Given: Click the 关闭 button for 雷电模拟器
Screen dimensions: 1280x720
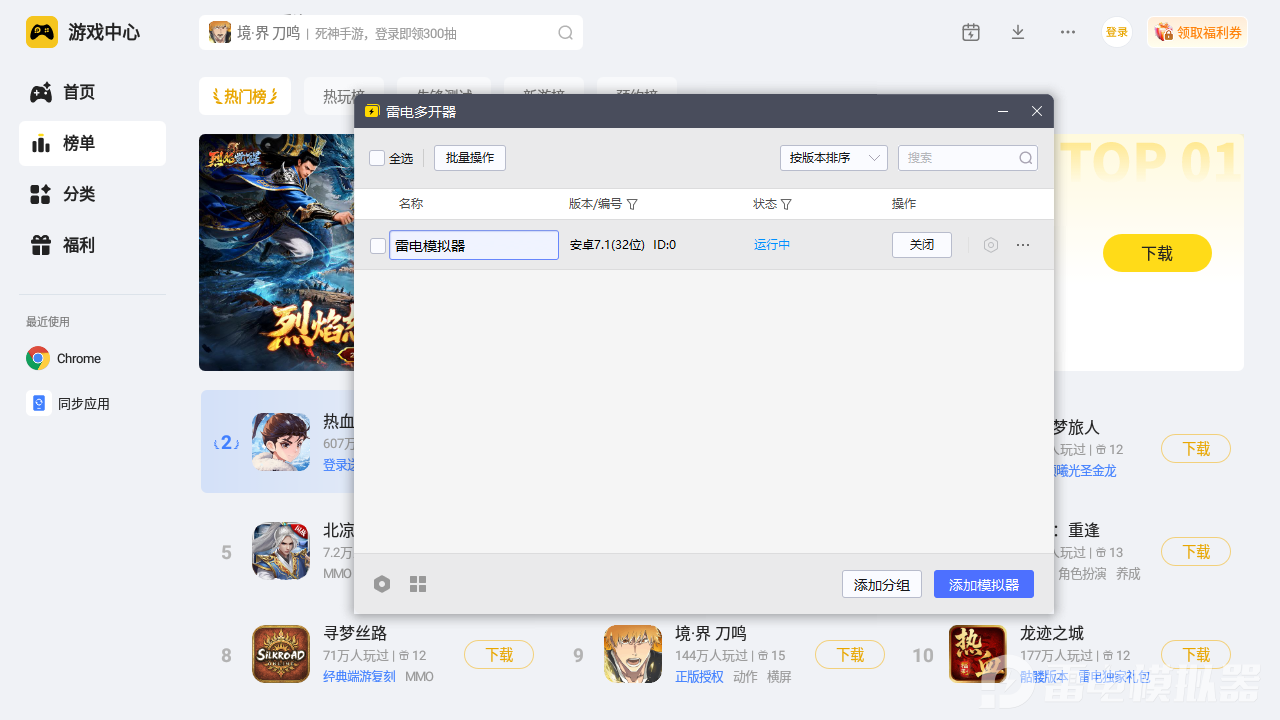Looking at the screenshot, I should pyautogui.click(x=922, y=245).
